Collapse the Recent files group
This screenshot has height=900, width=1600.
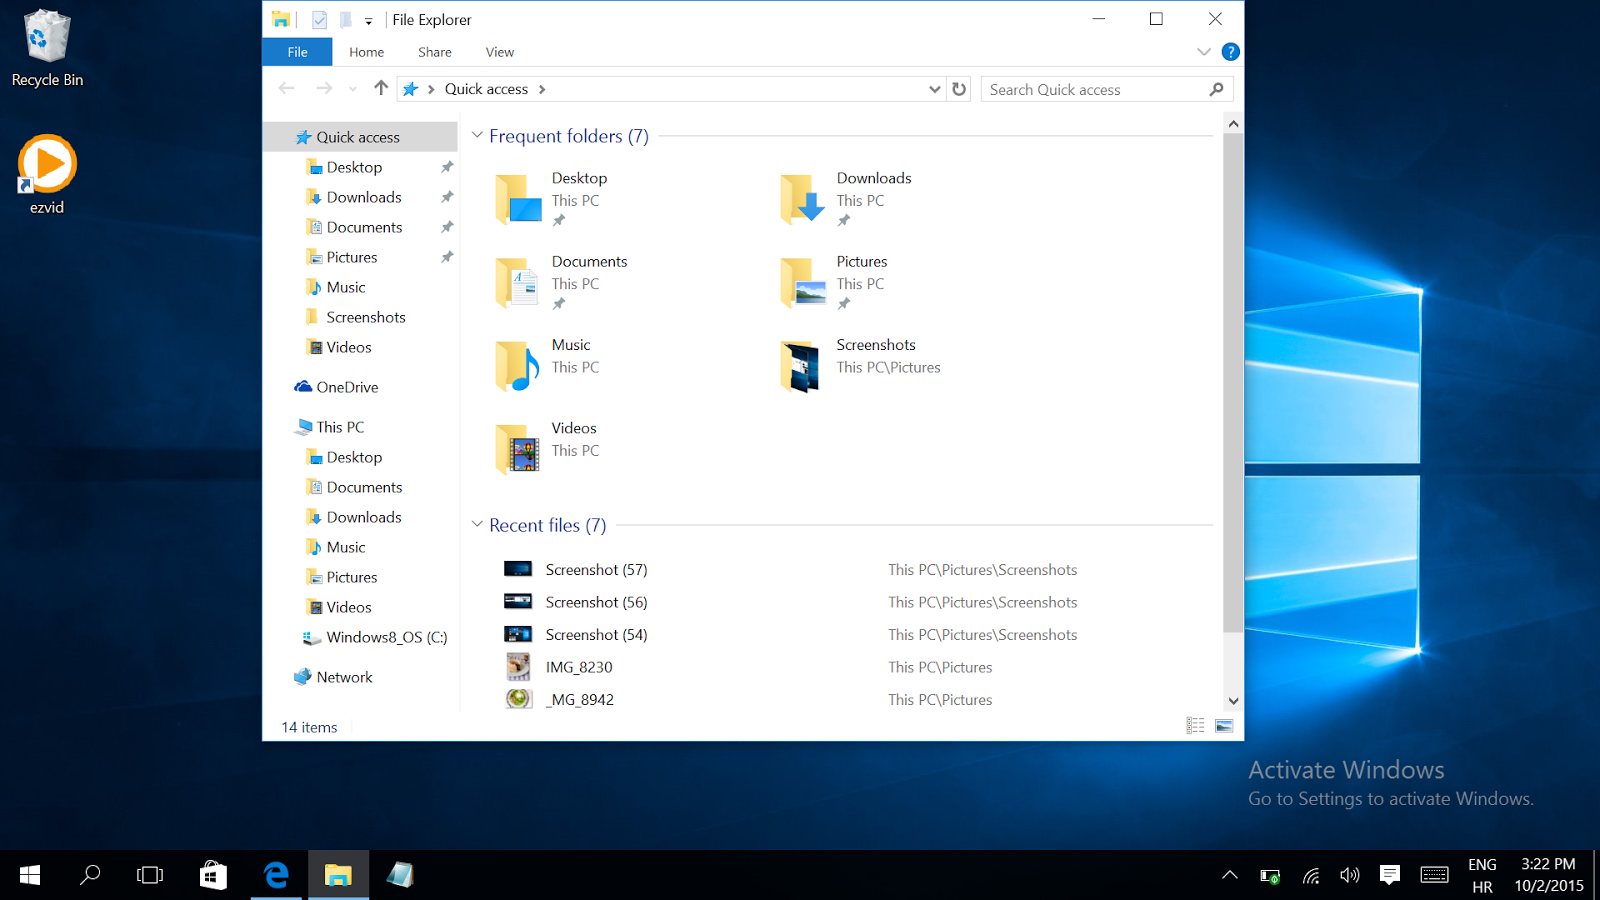click(477, 524)
